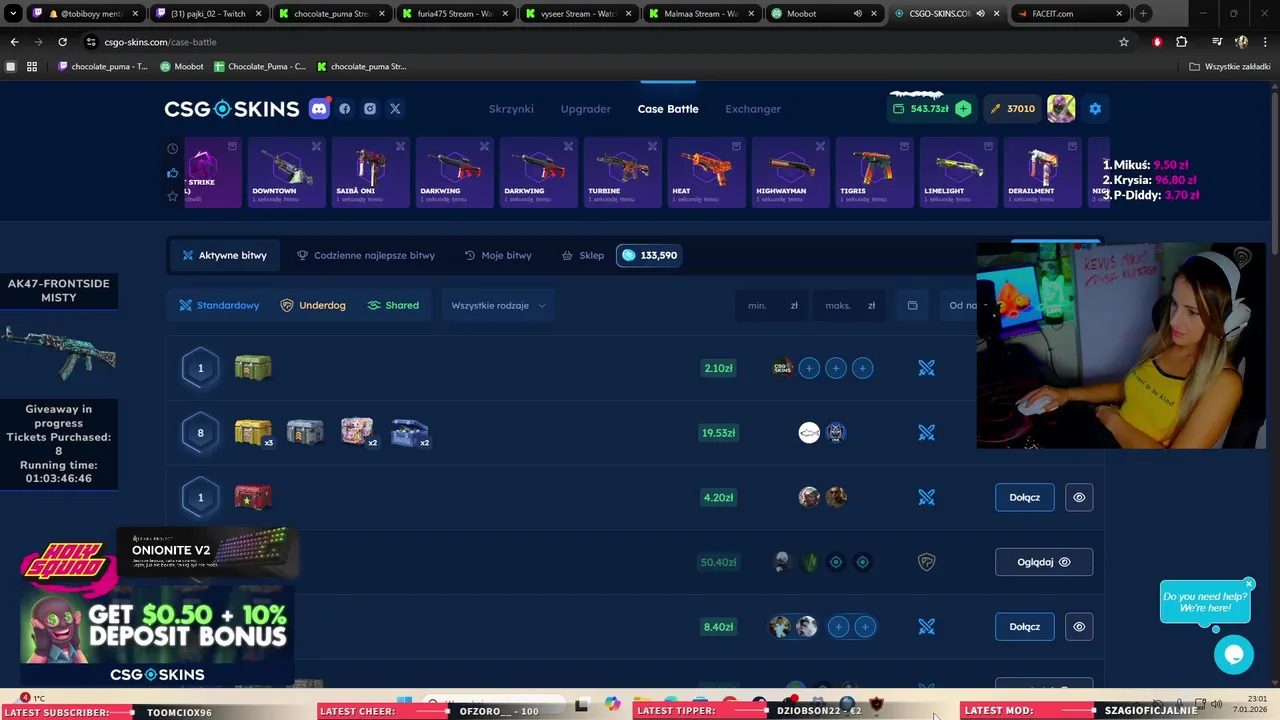Screen dimensions: 1280x720
Task: Open Skrzynki in top navigation
Action: (511, 109)
